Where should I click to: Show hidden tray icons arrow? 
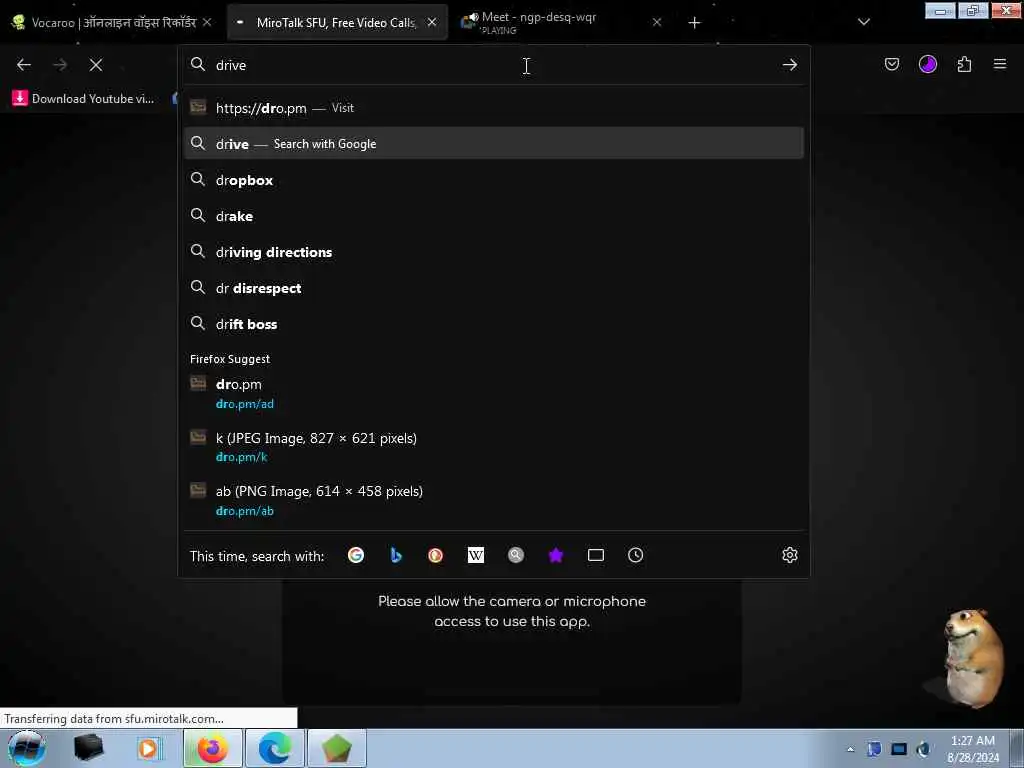850,749
